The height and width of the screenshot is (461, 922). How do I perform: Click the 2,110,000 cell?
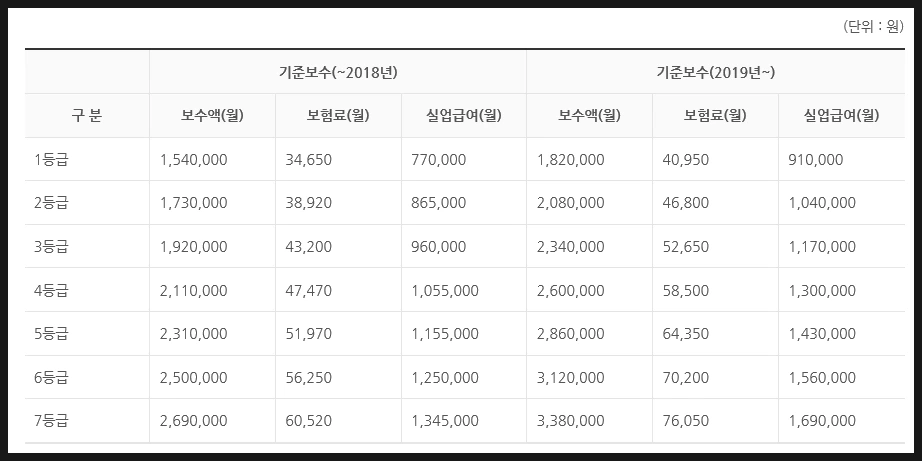pos(212,290)
